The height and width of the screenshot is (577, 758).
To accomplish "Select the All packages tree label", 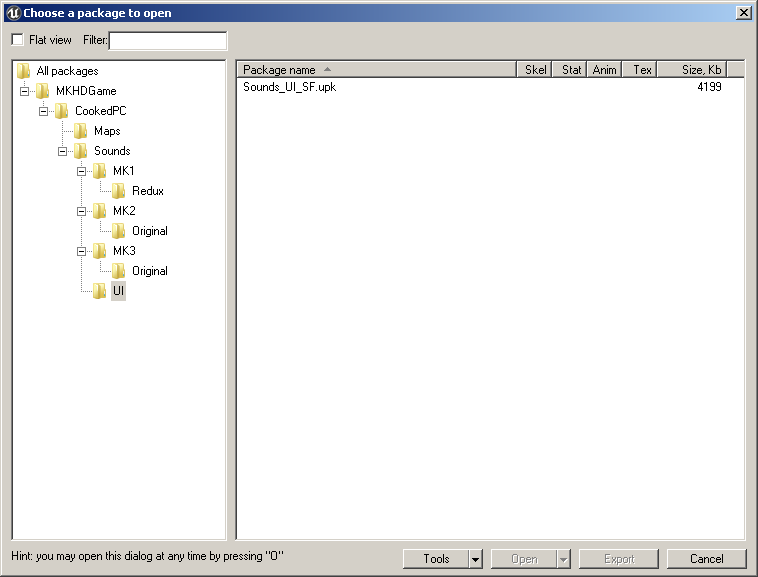I will [x=67, y=71].
